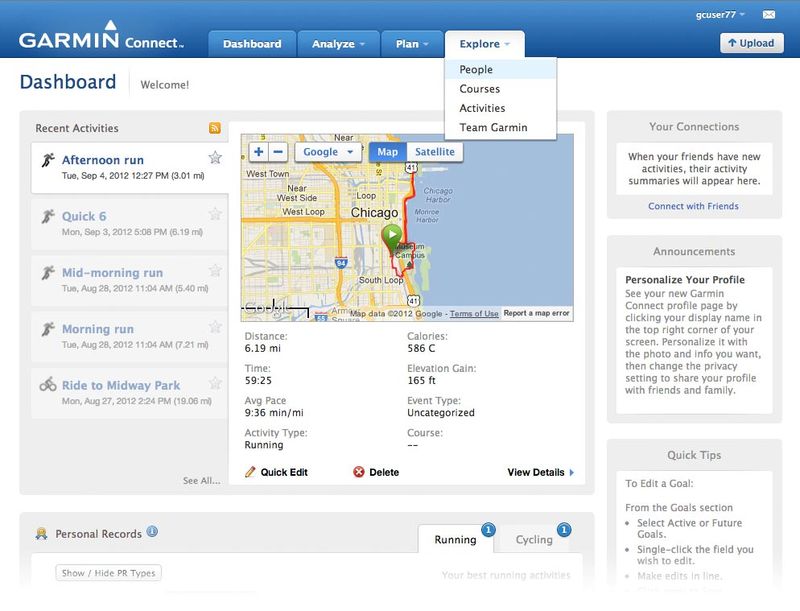Open the gcuser77 account dropdown
The image size is (800, 611).
tap(720, 14)
